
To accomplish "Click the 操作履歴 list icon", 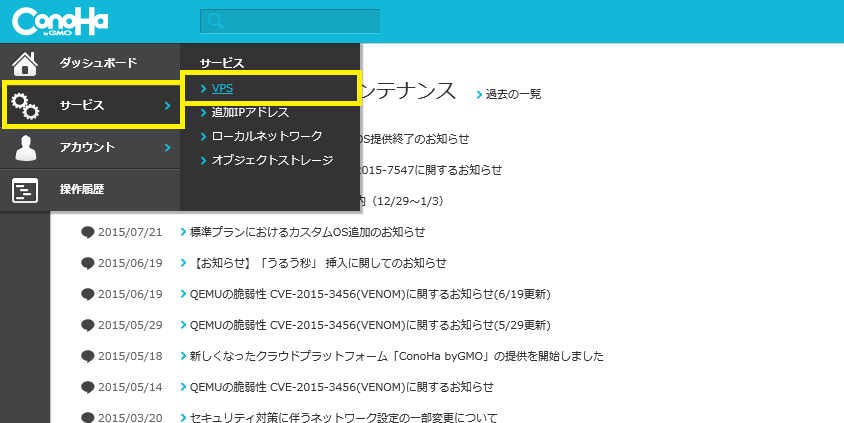I will pos(25,190).
